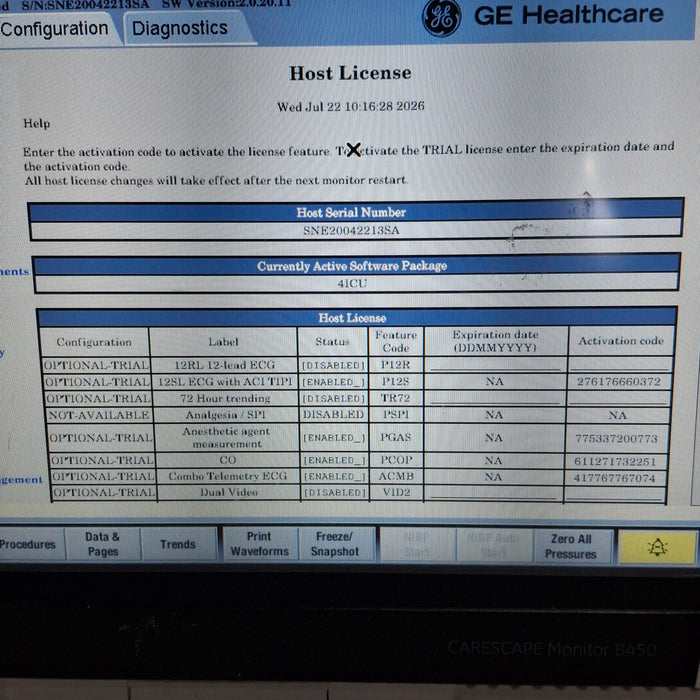Toggle [ENABLED_] status of CO row

pos(335,460)
